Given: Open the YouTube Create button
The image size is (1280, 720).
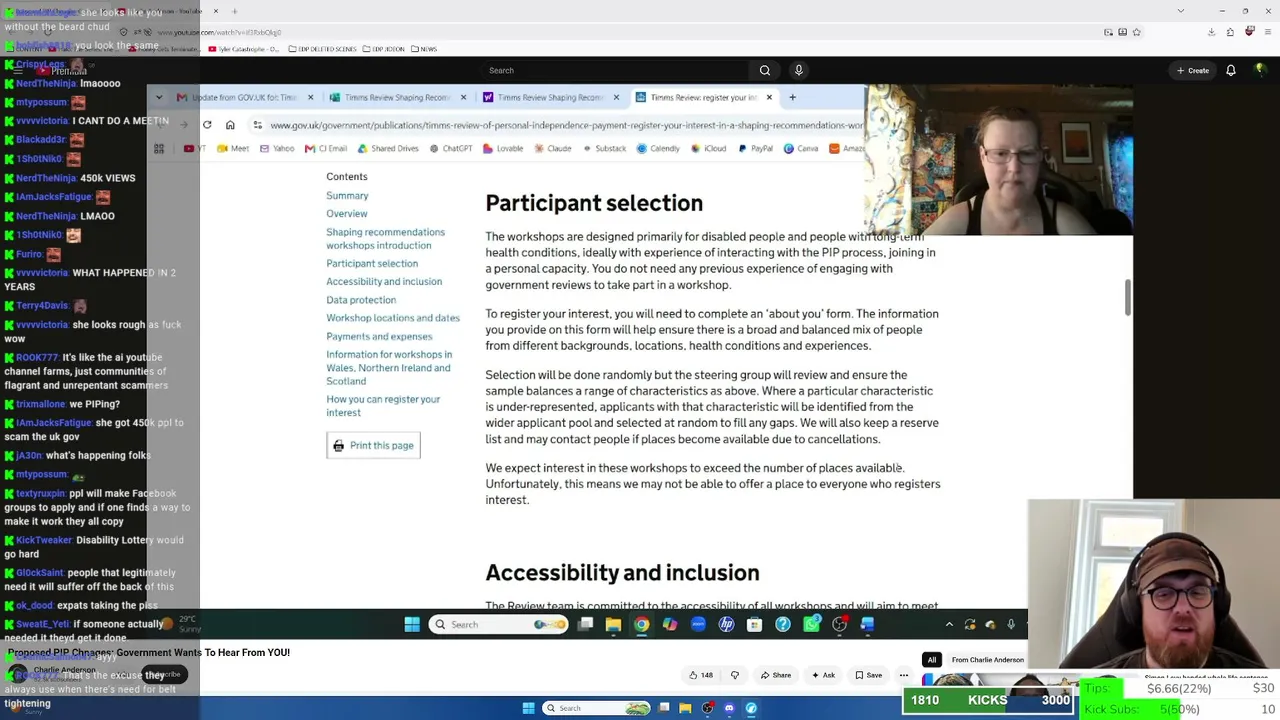Looking at the screenshot, I should [x=1193, y=70].
